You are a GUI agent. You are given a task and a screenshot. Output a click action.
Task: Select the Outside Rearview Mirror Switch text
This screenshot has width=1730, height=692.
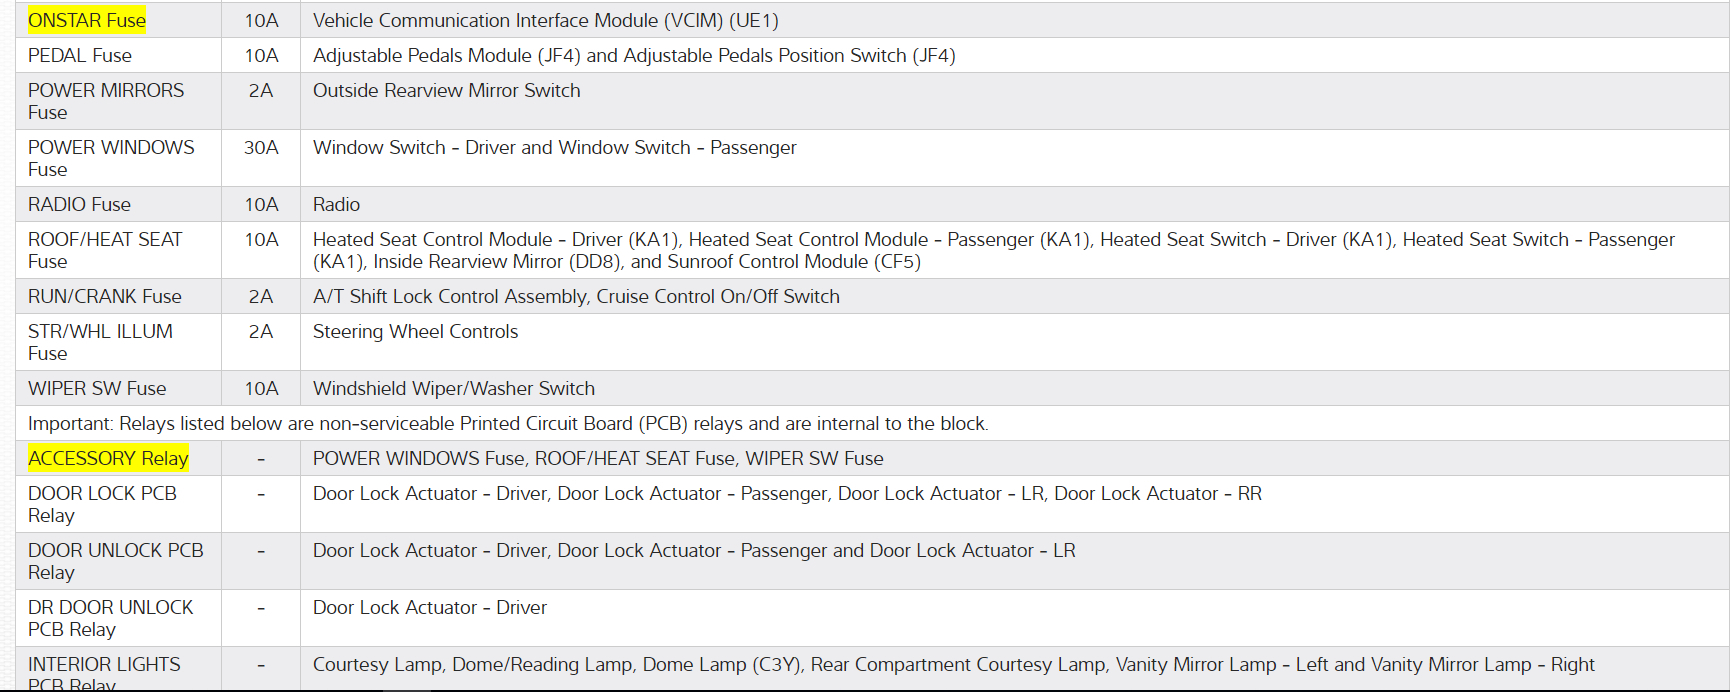446,90
